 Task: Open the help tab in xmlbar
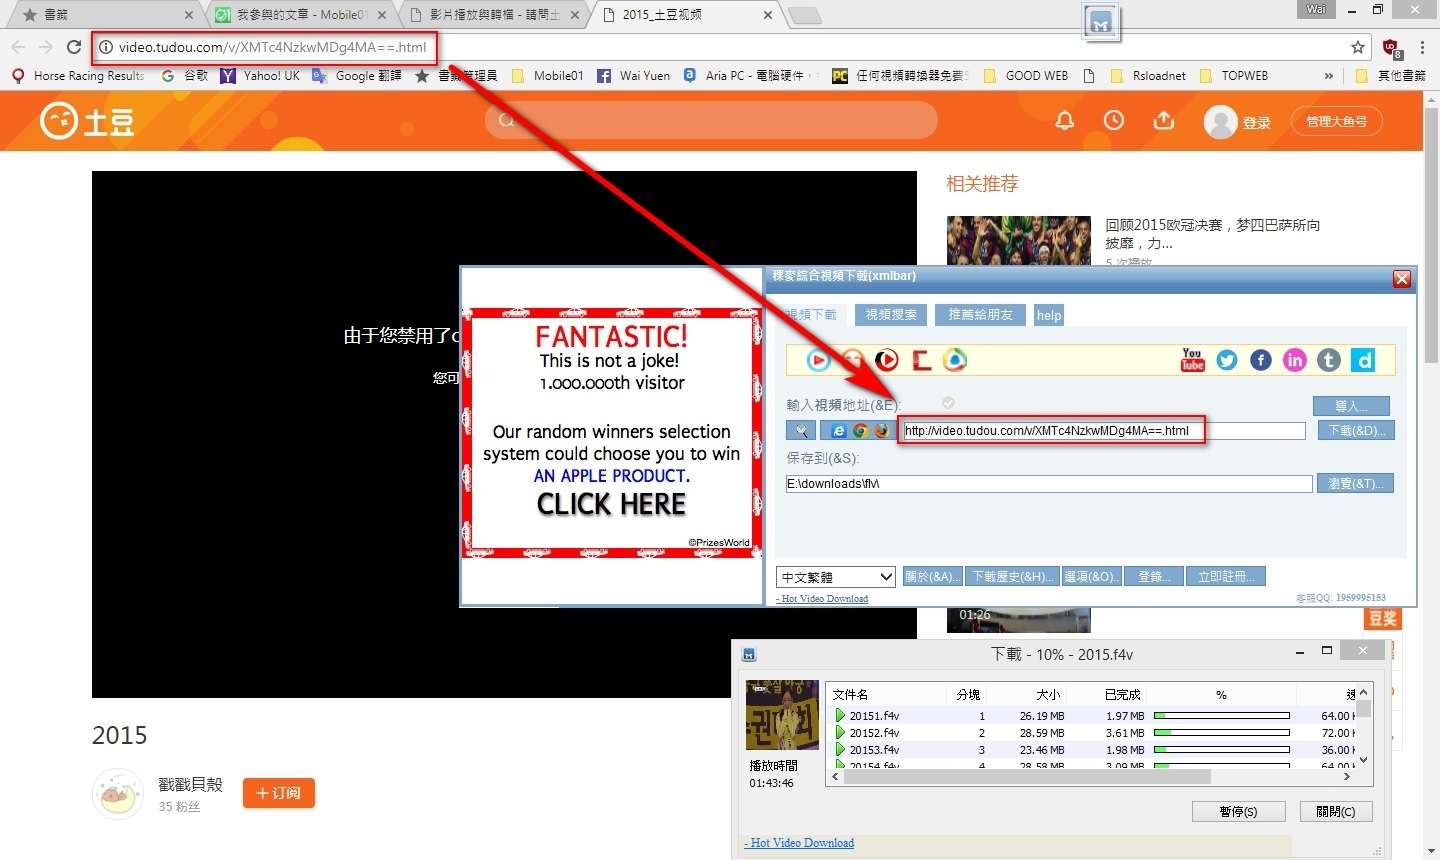[1049, 315]
